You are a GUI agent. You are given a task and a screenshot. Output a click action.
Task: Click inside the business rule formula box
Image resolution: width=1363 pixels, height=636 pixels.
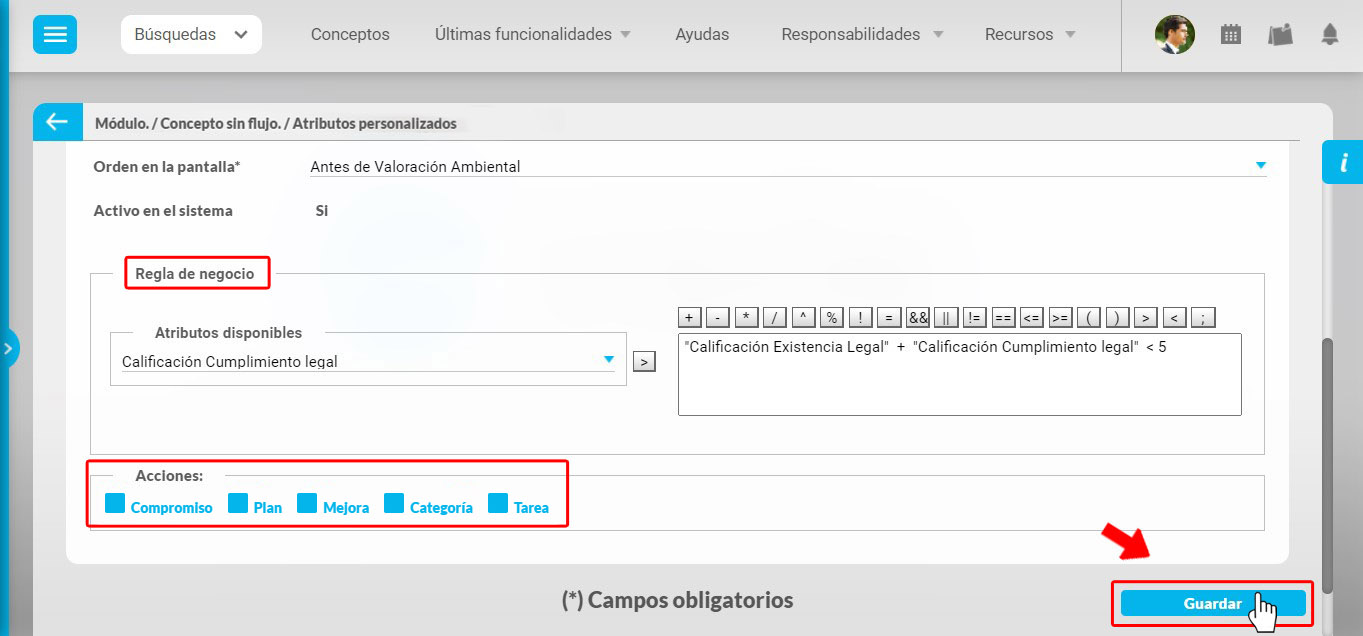(959, 385)
